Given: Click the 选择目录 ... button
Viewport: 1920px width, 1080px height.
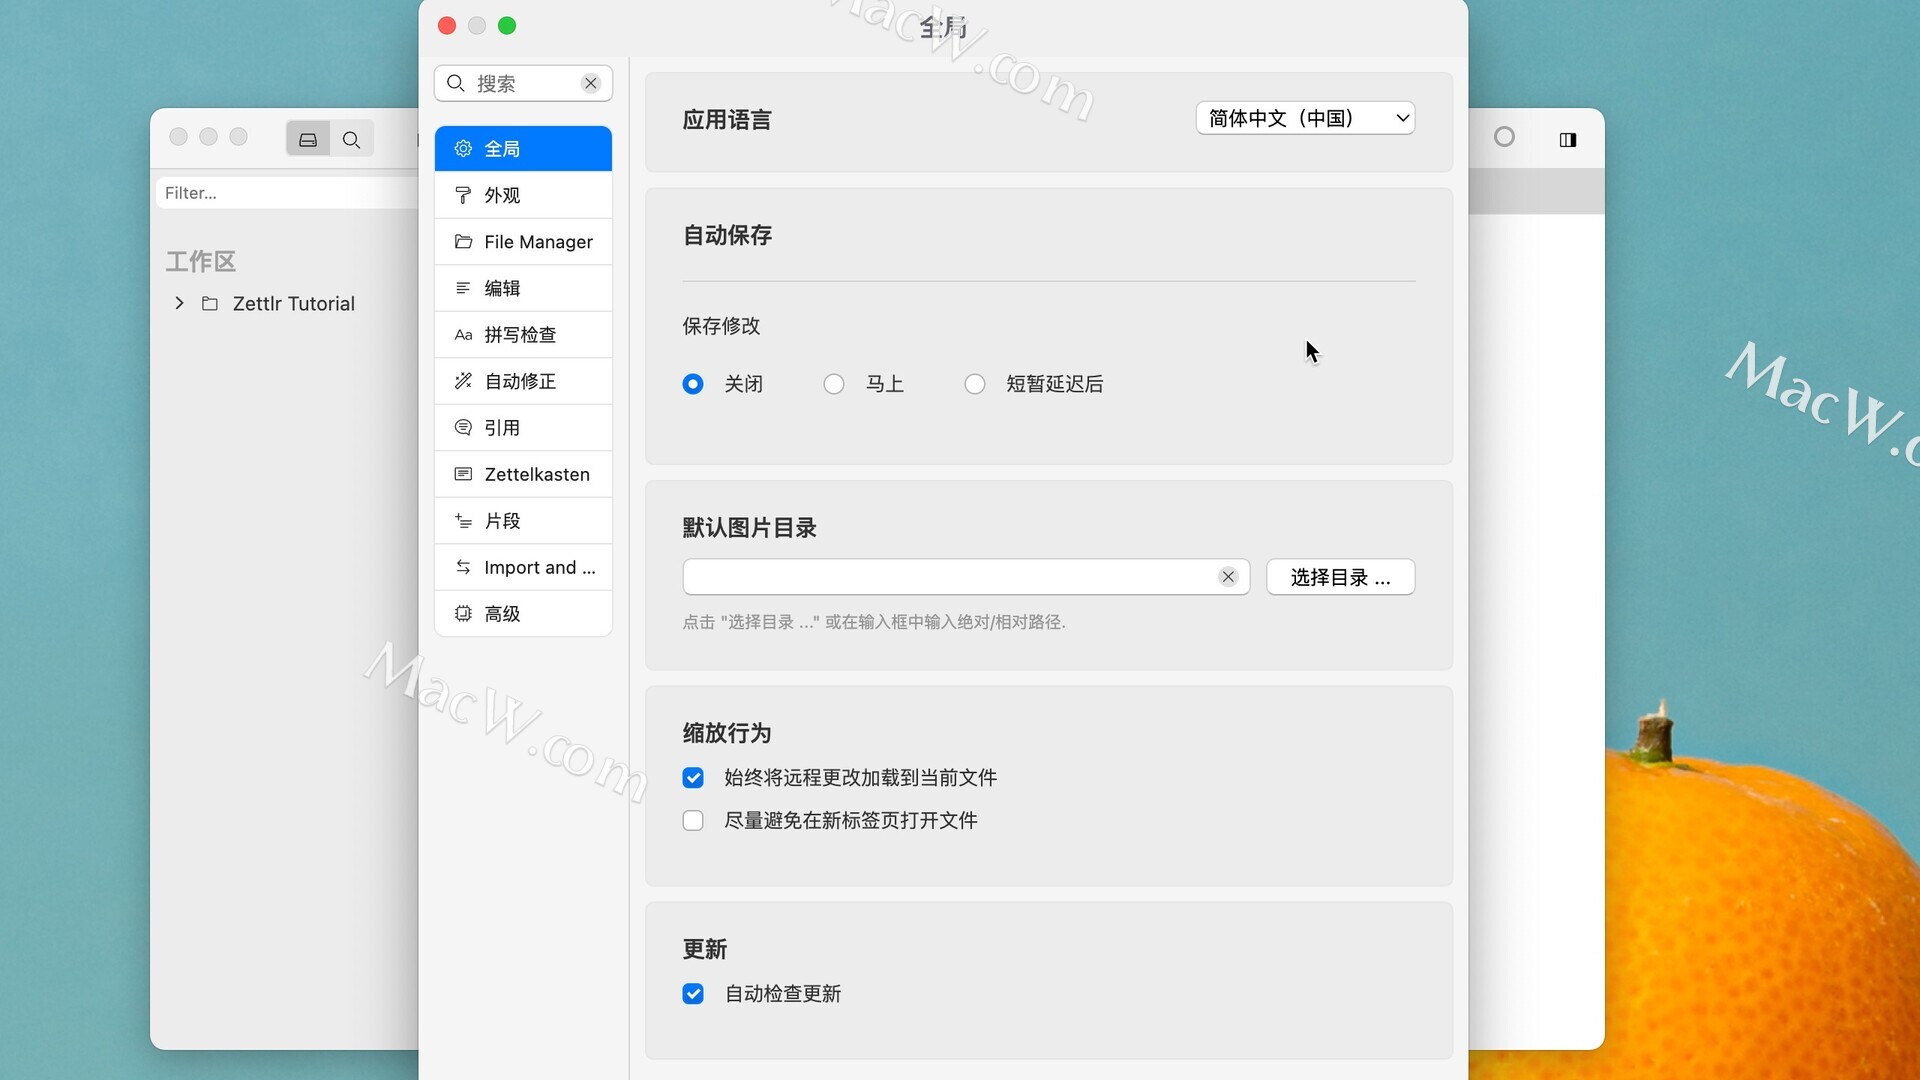Looking at the screenshot, I should [x=1340, y=577].
